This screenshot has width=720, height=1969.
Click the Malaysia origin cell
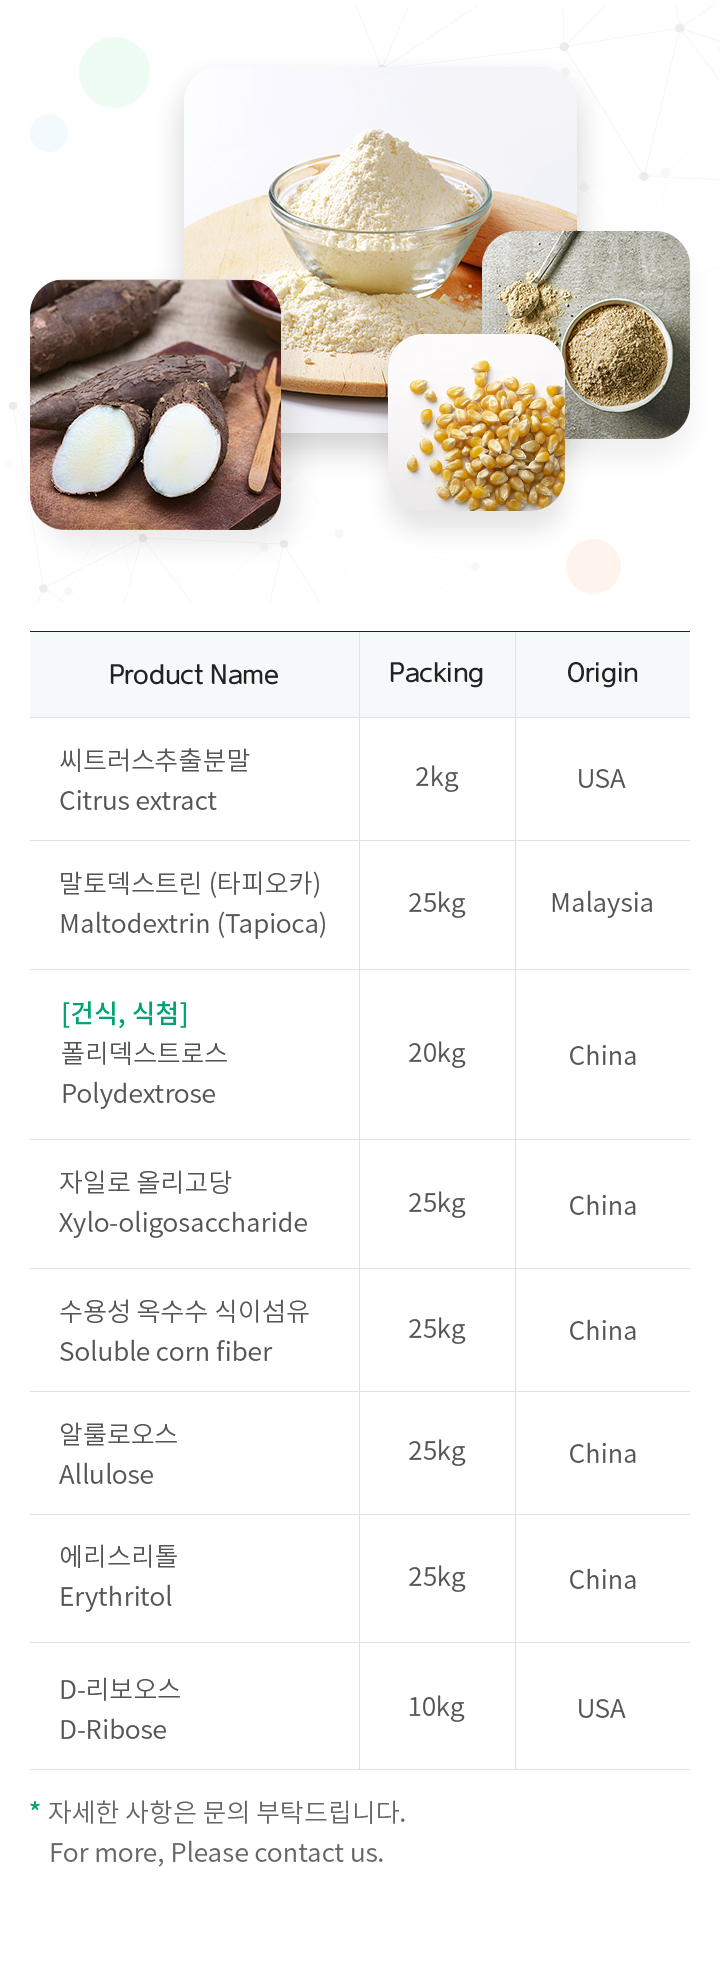pos(602,903)
